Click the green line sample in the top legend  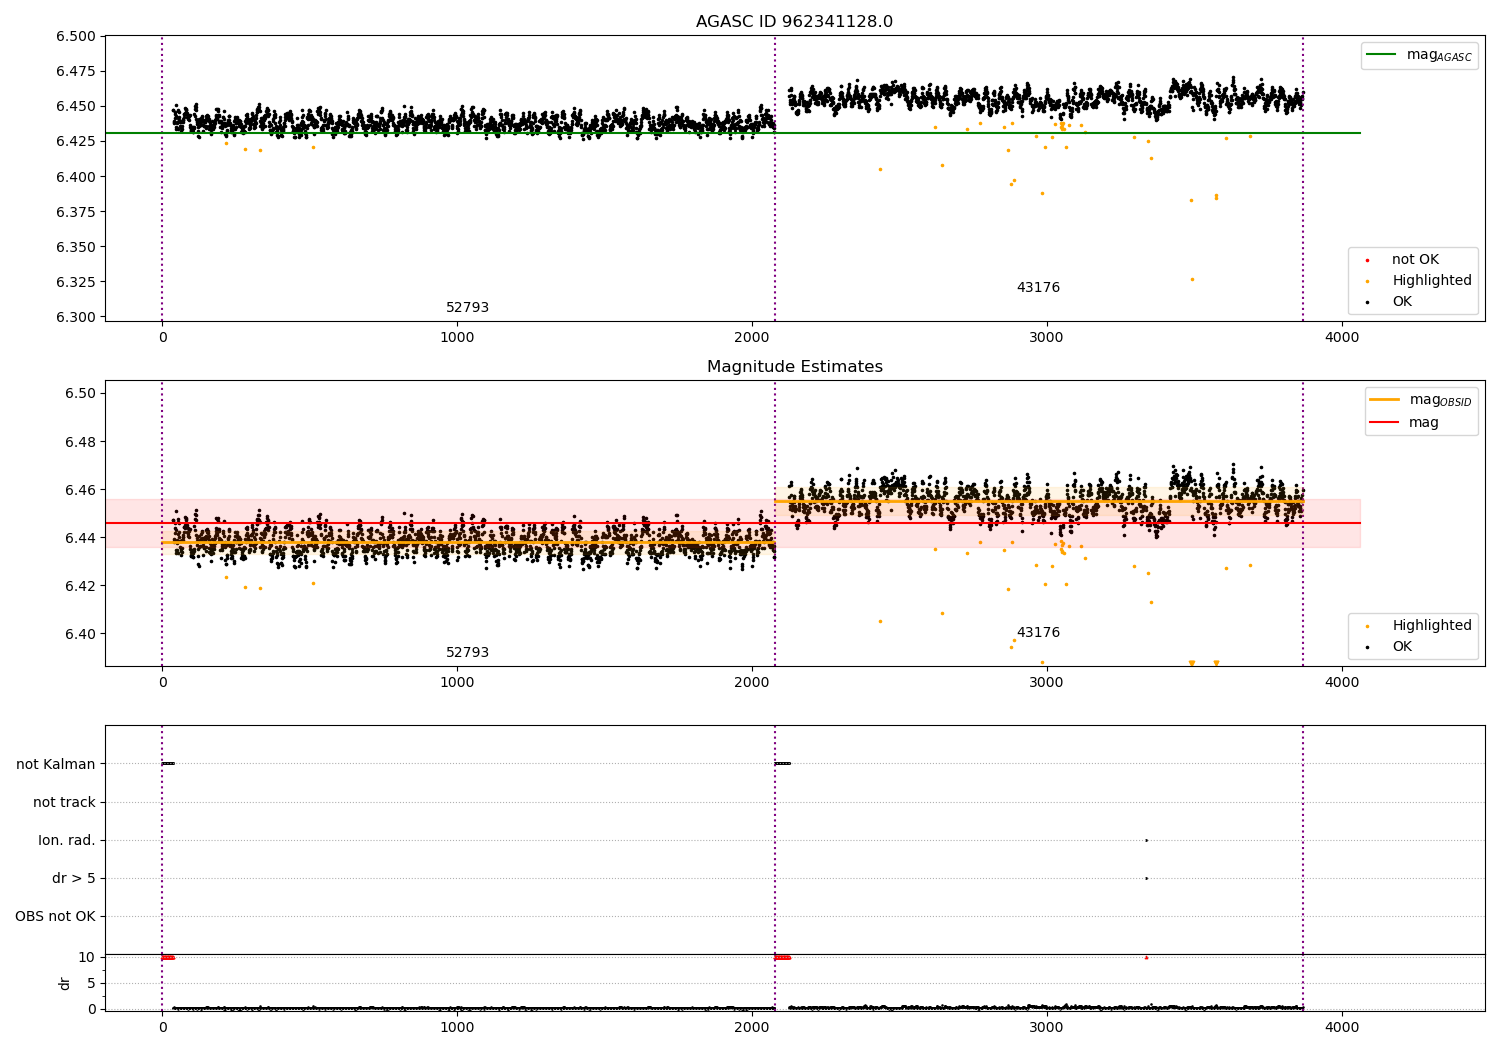point(1381,55)
